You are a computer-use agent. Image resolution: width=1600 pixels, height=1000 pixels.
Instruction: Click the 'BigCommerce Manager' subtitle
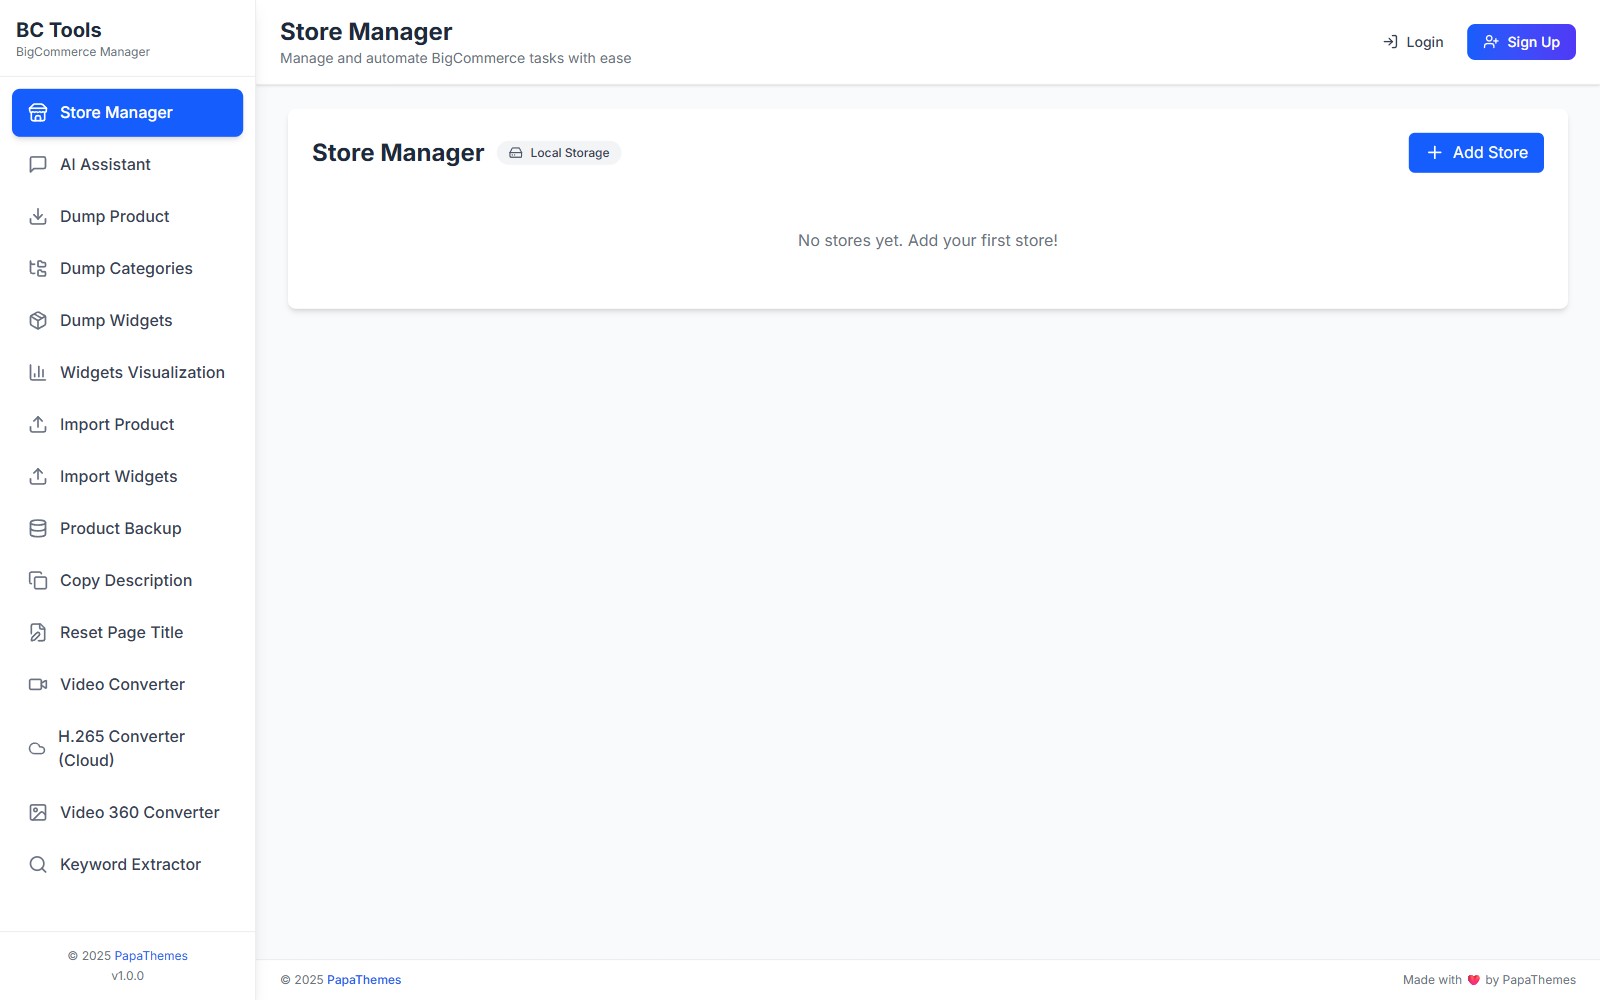coord(83,52)
